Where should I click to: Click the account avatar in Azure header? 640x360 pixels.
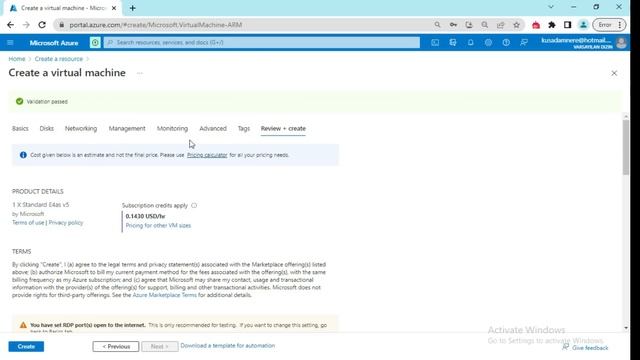pos(621,42)
